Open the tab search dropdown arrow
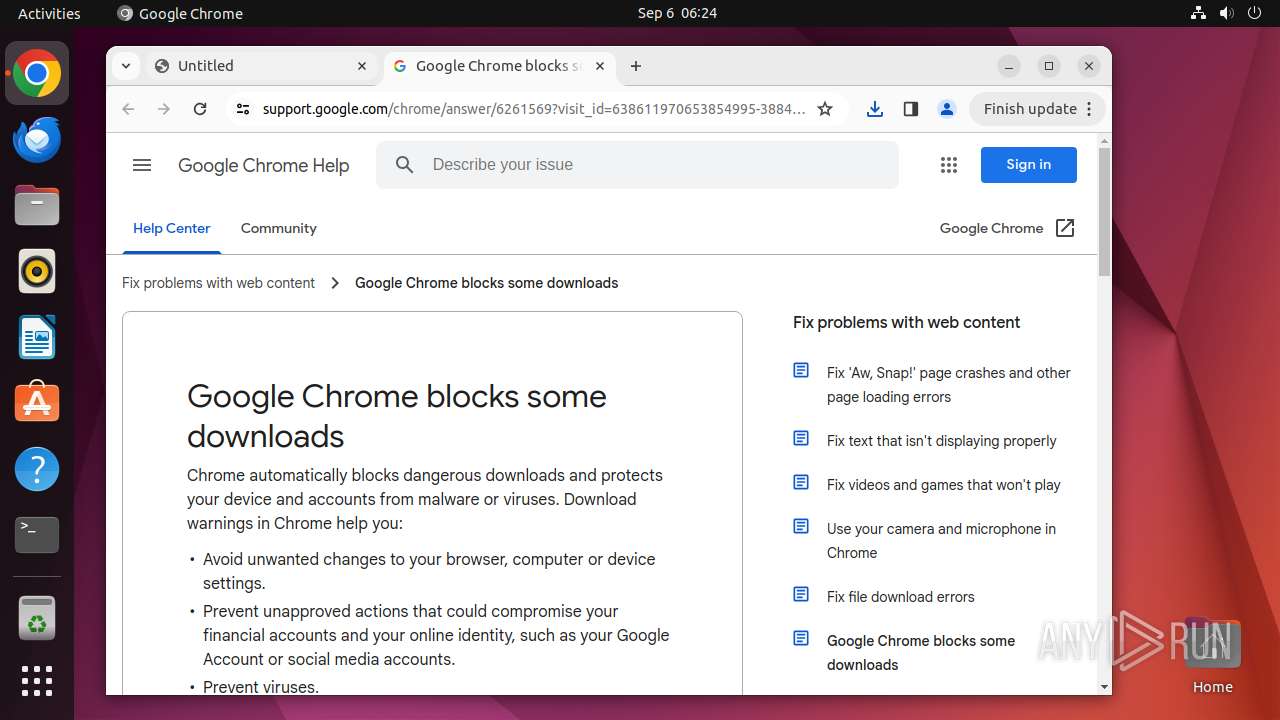The image size is (1280, 720). pyautogui.click(x=125, y=66)
